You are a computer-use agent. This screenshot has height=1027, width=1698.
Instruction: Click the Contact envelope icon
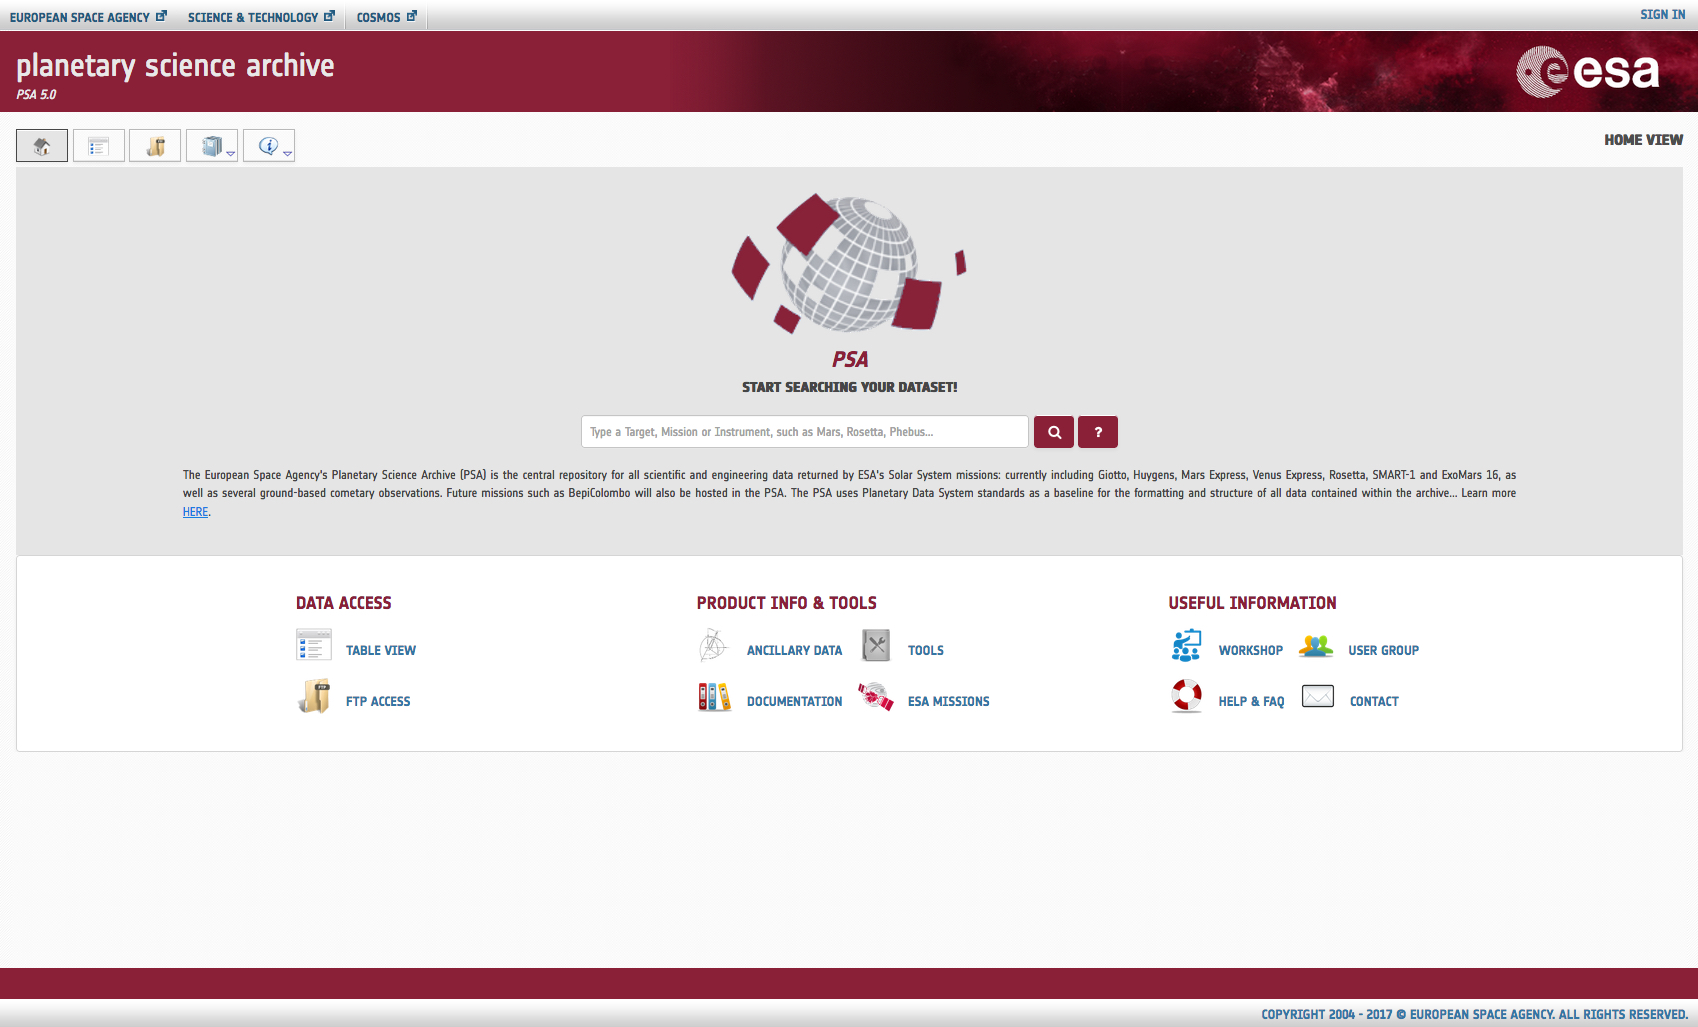(x=1317, y=697)
